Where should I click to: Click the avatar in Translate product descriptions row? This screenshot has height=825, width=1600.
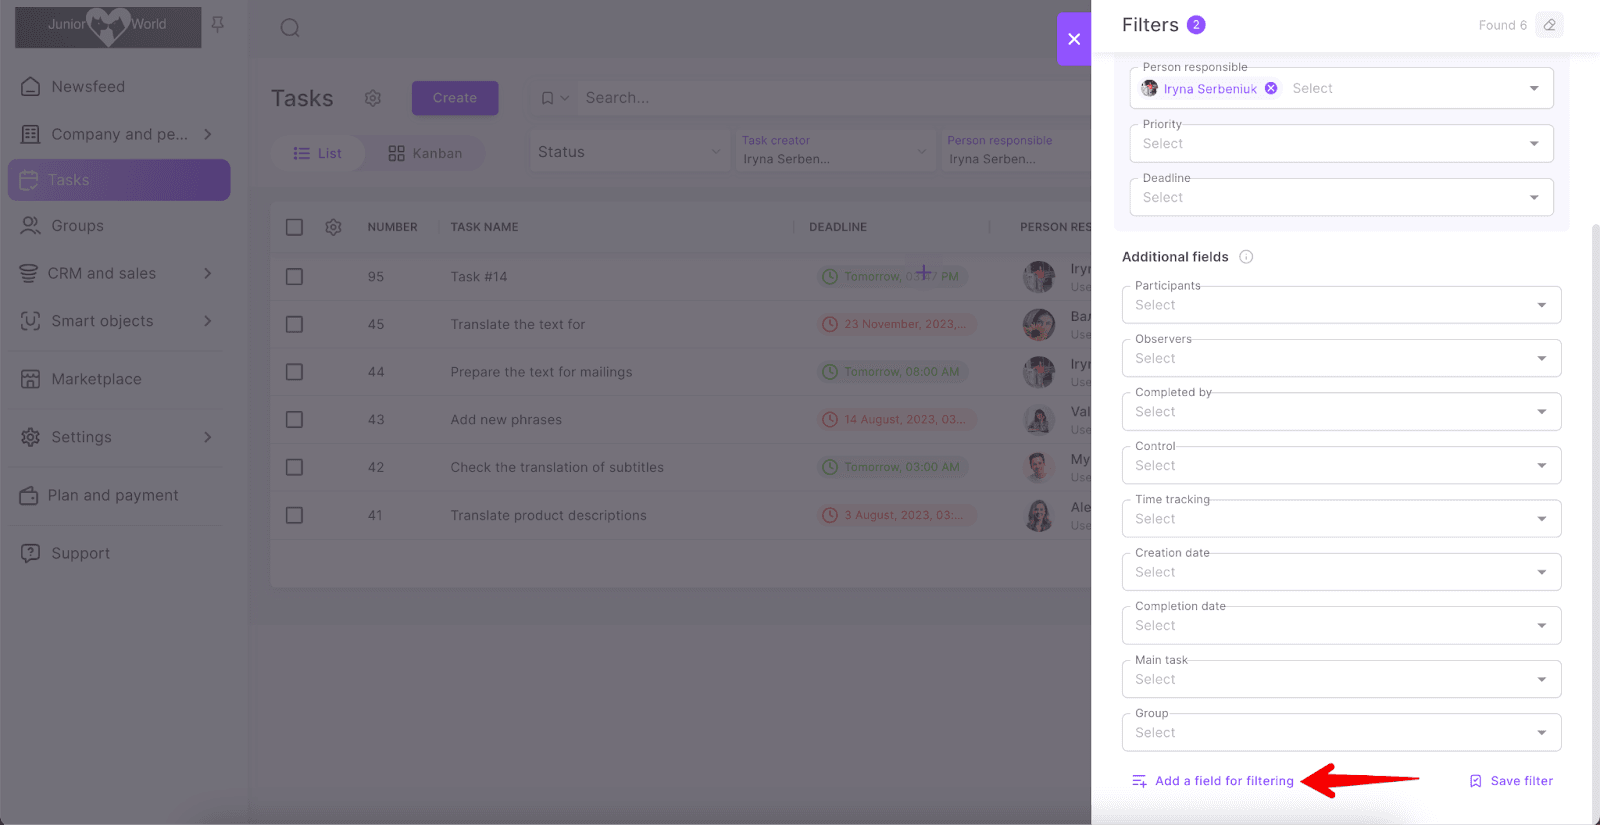1039,515
